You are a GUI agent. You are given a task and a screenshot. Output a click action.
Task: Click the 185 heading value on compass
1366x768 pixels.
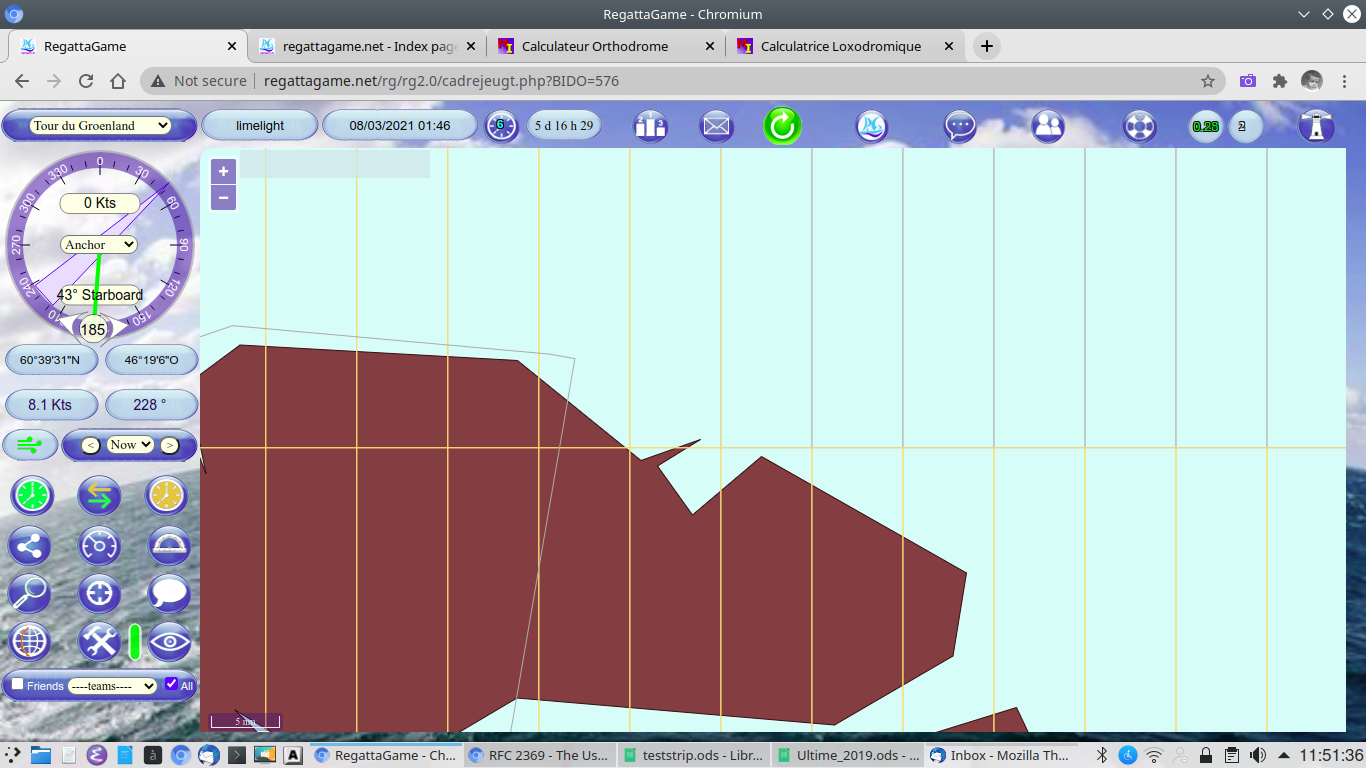[x=93, y=329]
